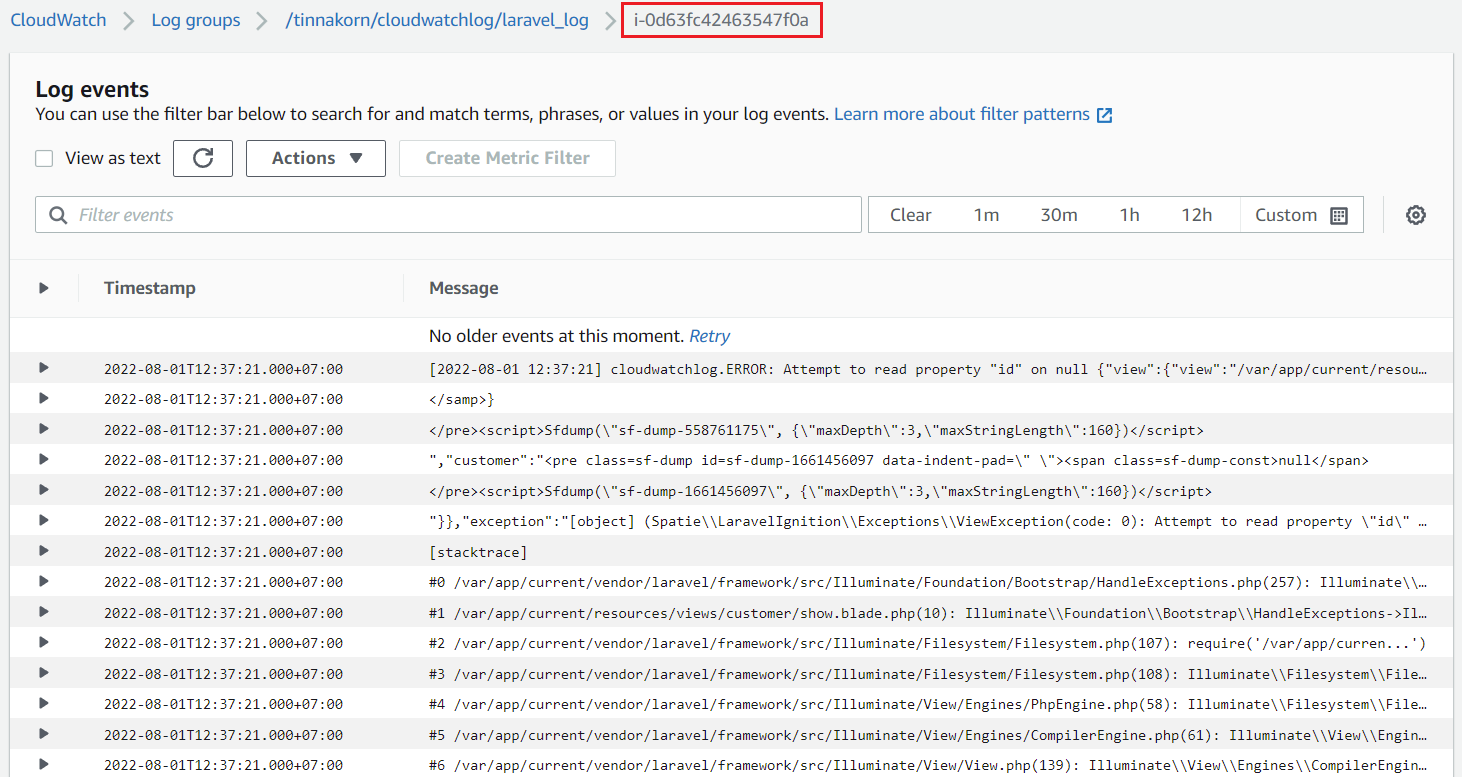This screenshot has height=777, width=1462.
Task: Expand the sf-dump-558761175 script log row
Action: click(x=44, y=429)
